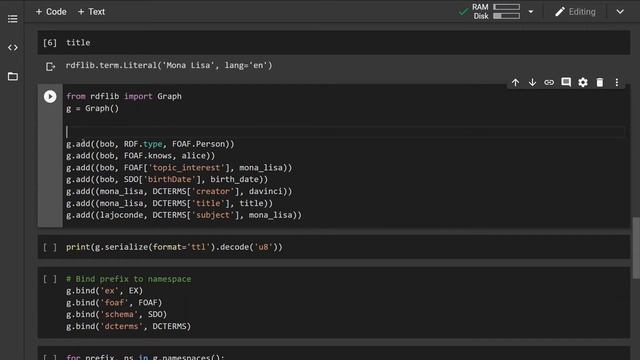
Task: Clear the output of cell 6
Action: [x=50, y=67]
